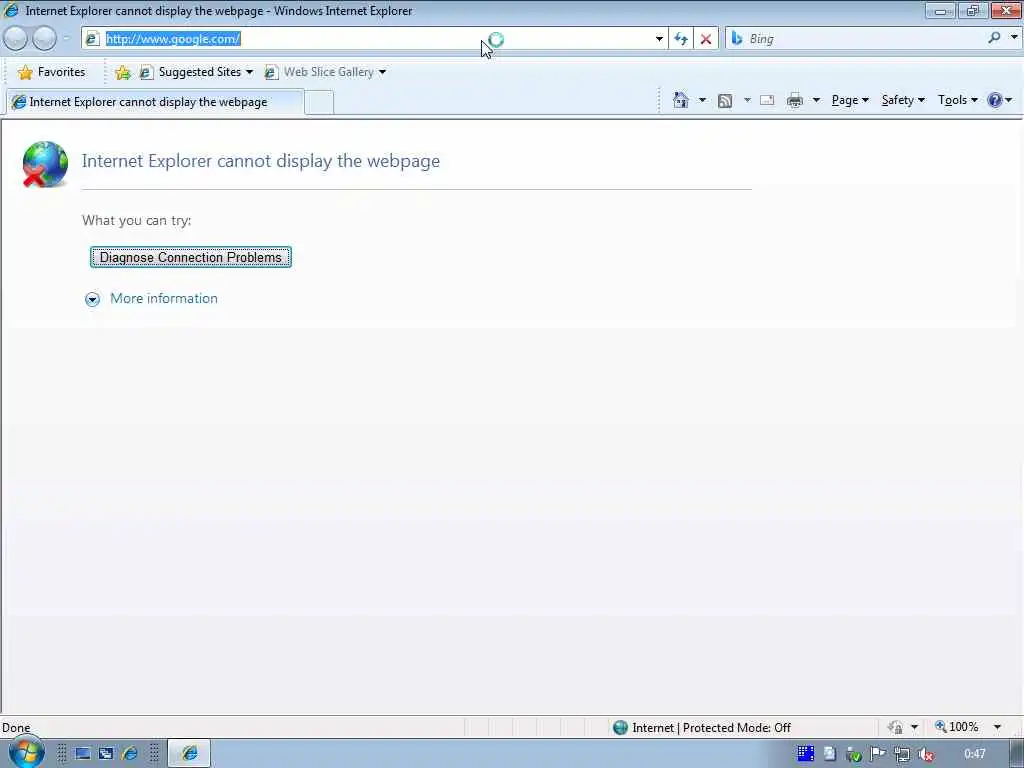Click the red Stop loading button
The height and width of the screenshot is (768, 1024).
pos(706,39)
